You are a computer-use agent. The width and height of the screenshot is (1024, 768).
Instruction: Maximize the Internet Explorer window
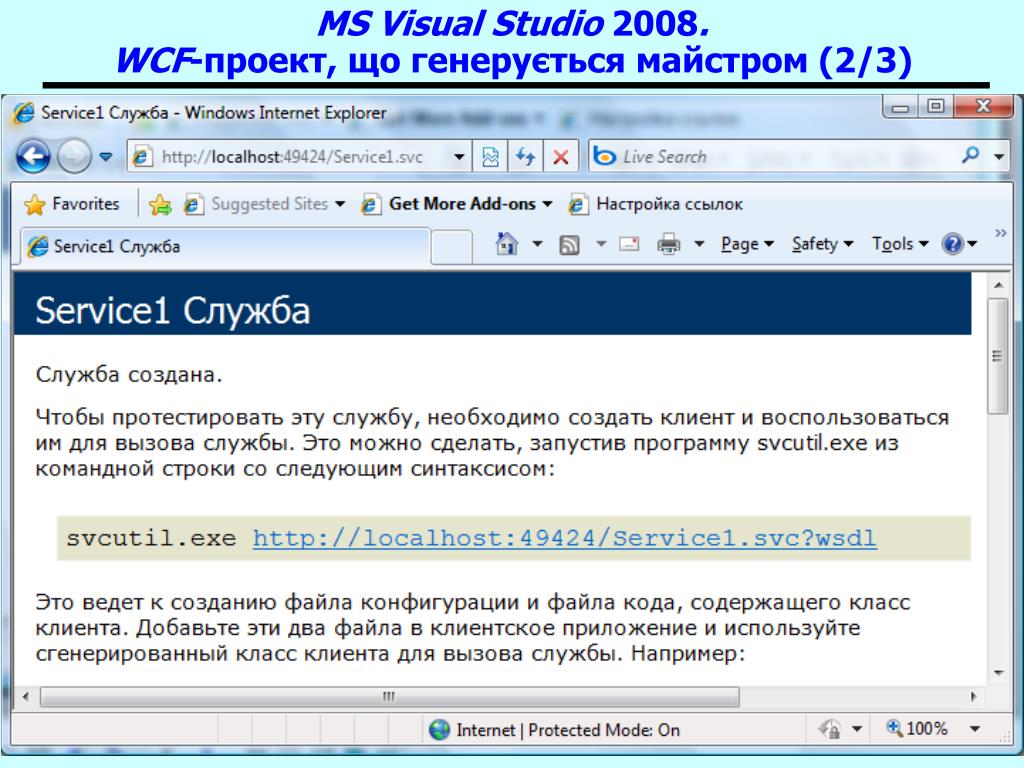click(x=936, y=106)
